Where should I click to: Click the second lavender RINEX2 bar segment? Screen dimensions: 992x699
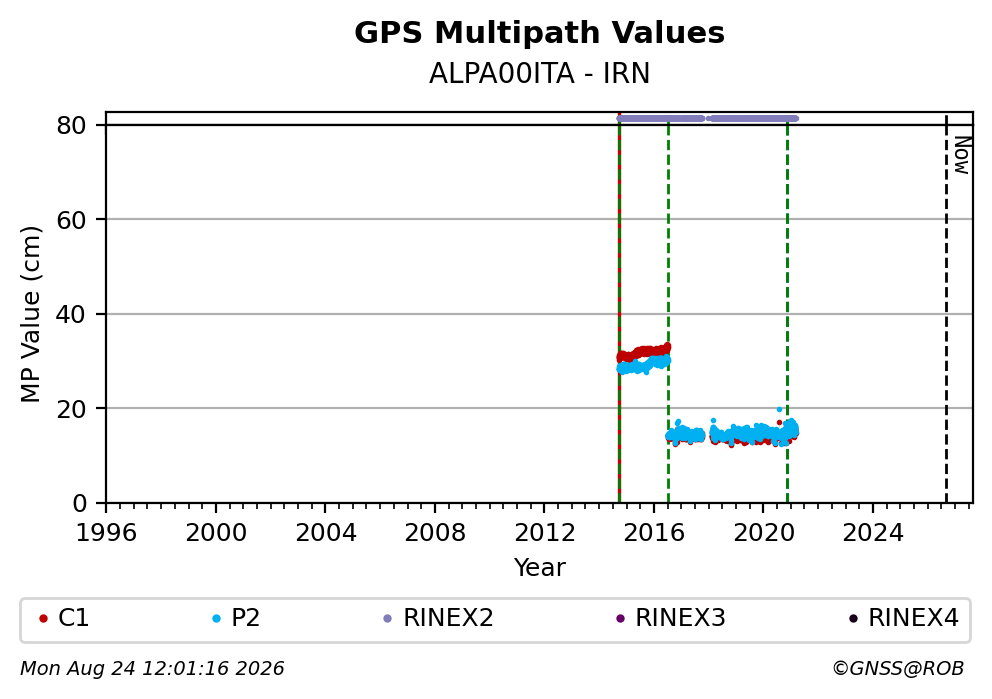click(753, 118)
